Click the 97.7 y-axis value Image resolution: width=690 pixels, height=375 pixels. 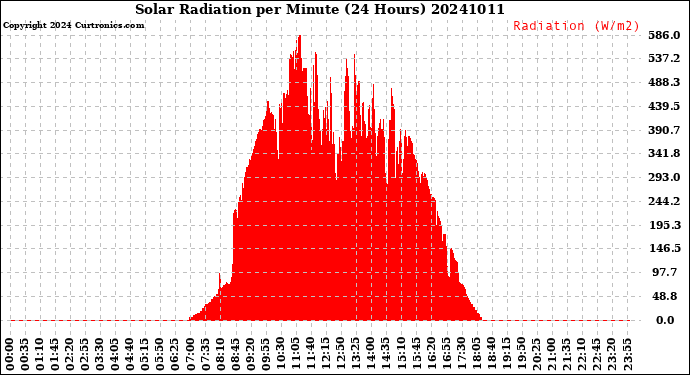tap(664, 272)
